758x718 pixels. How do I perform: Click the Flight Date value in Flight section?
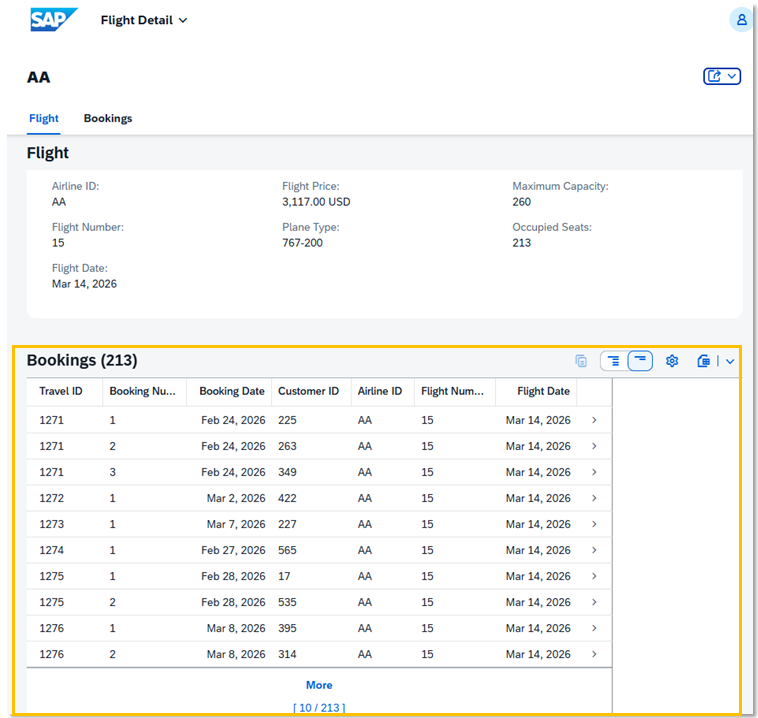(84, 284)
